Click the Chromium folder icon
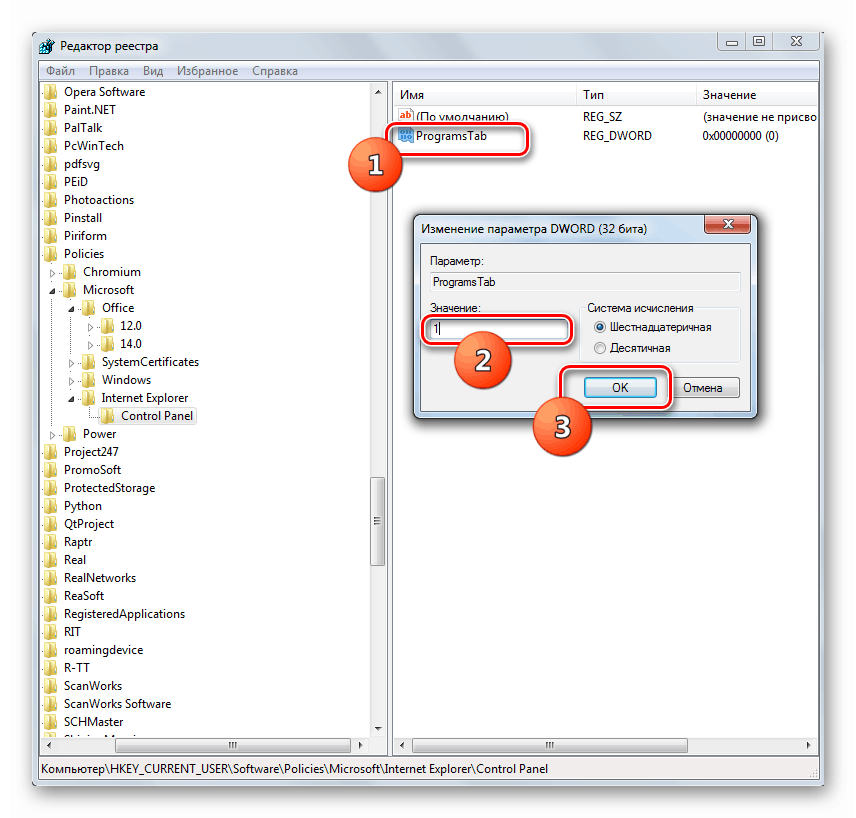The image size is (856, 818). (69, 272)
